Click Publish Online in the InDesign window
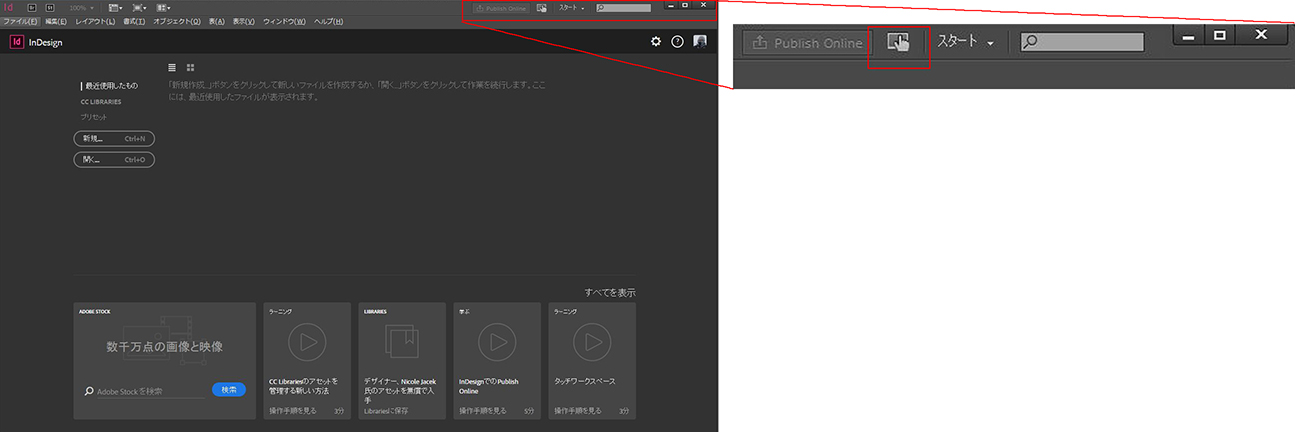This screenshot has width=1295, height=432. [x=499, y=7]
